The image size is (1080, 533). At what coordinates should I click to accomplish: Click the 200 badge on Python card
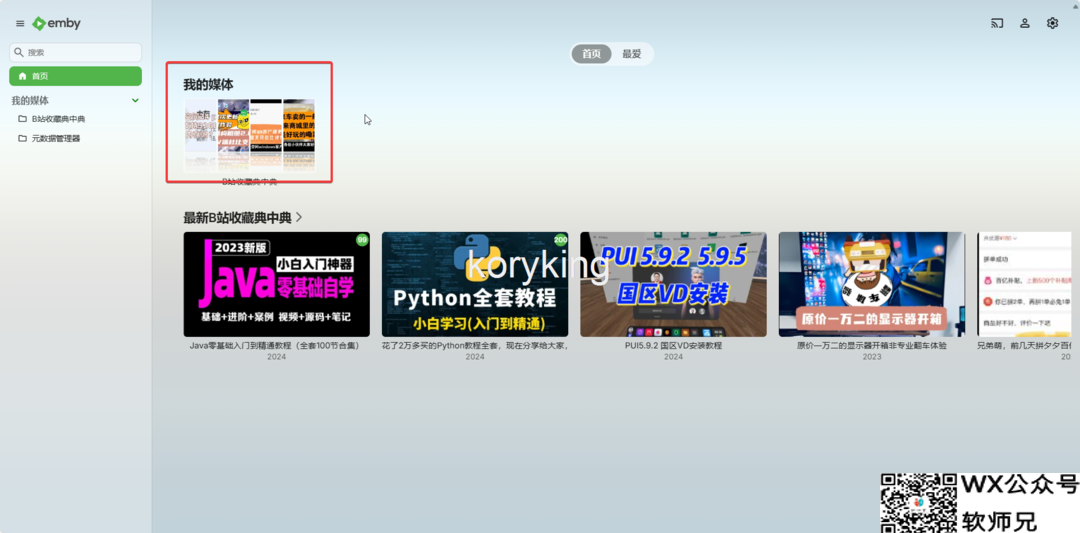tap(560, 240)
